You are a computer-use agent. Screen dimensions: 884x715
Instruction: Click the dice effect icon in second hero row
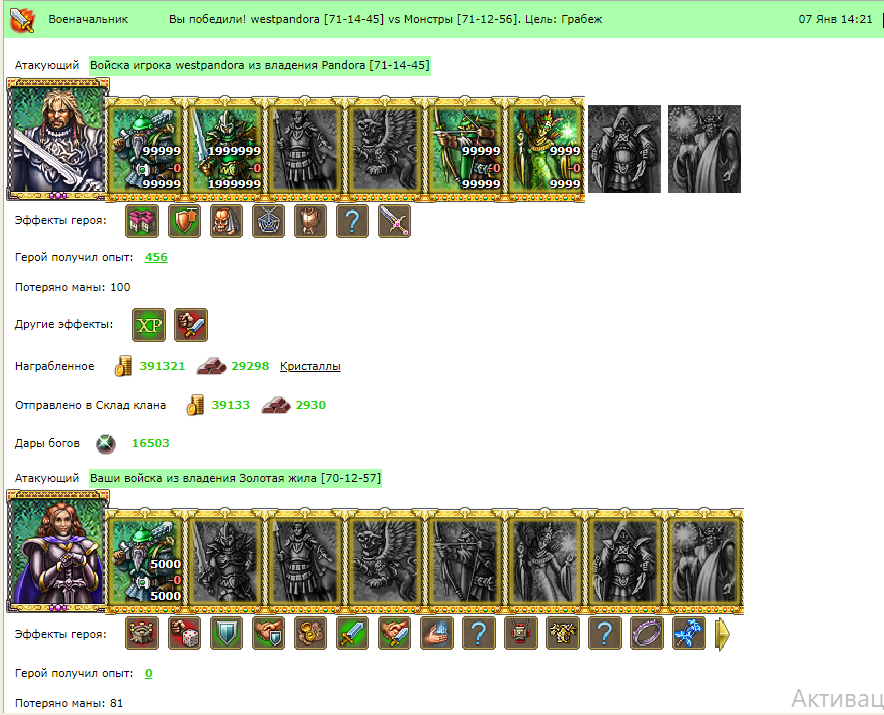[184, 633]
